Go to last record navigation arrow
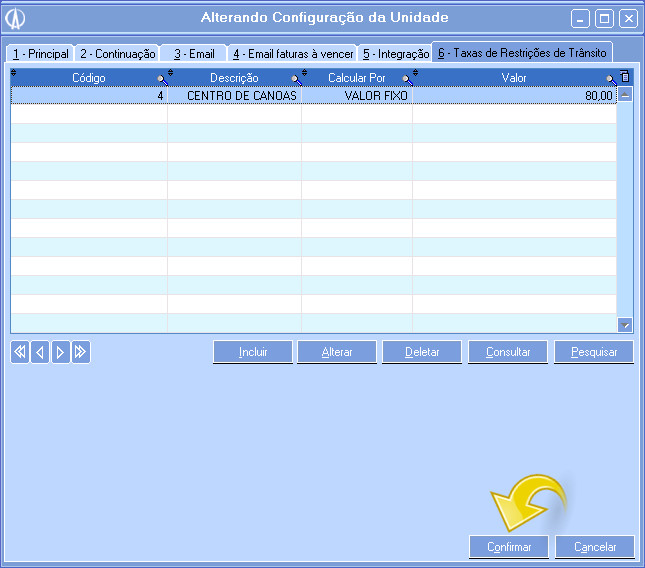The width and height of the screenshot is (645, 568). coord(81,352)
